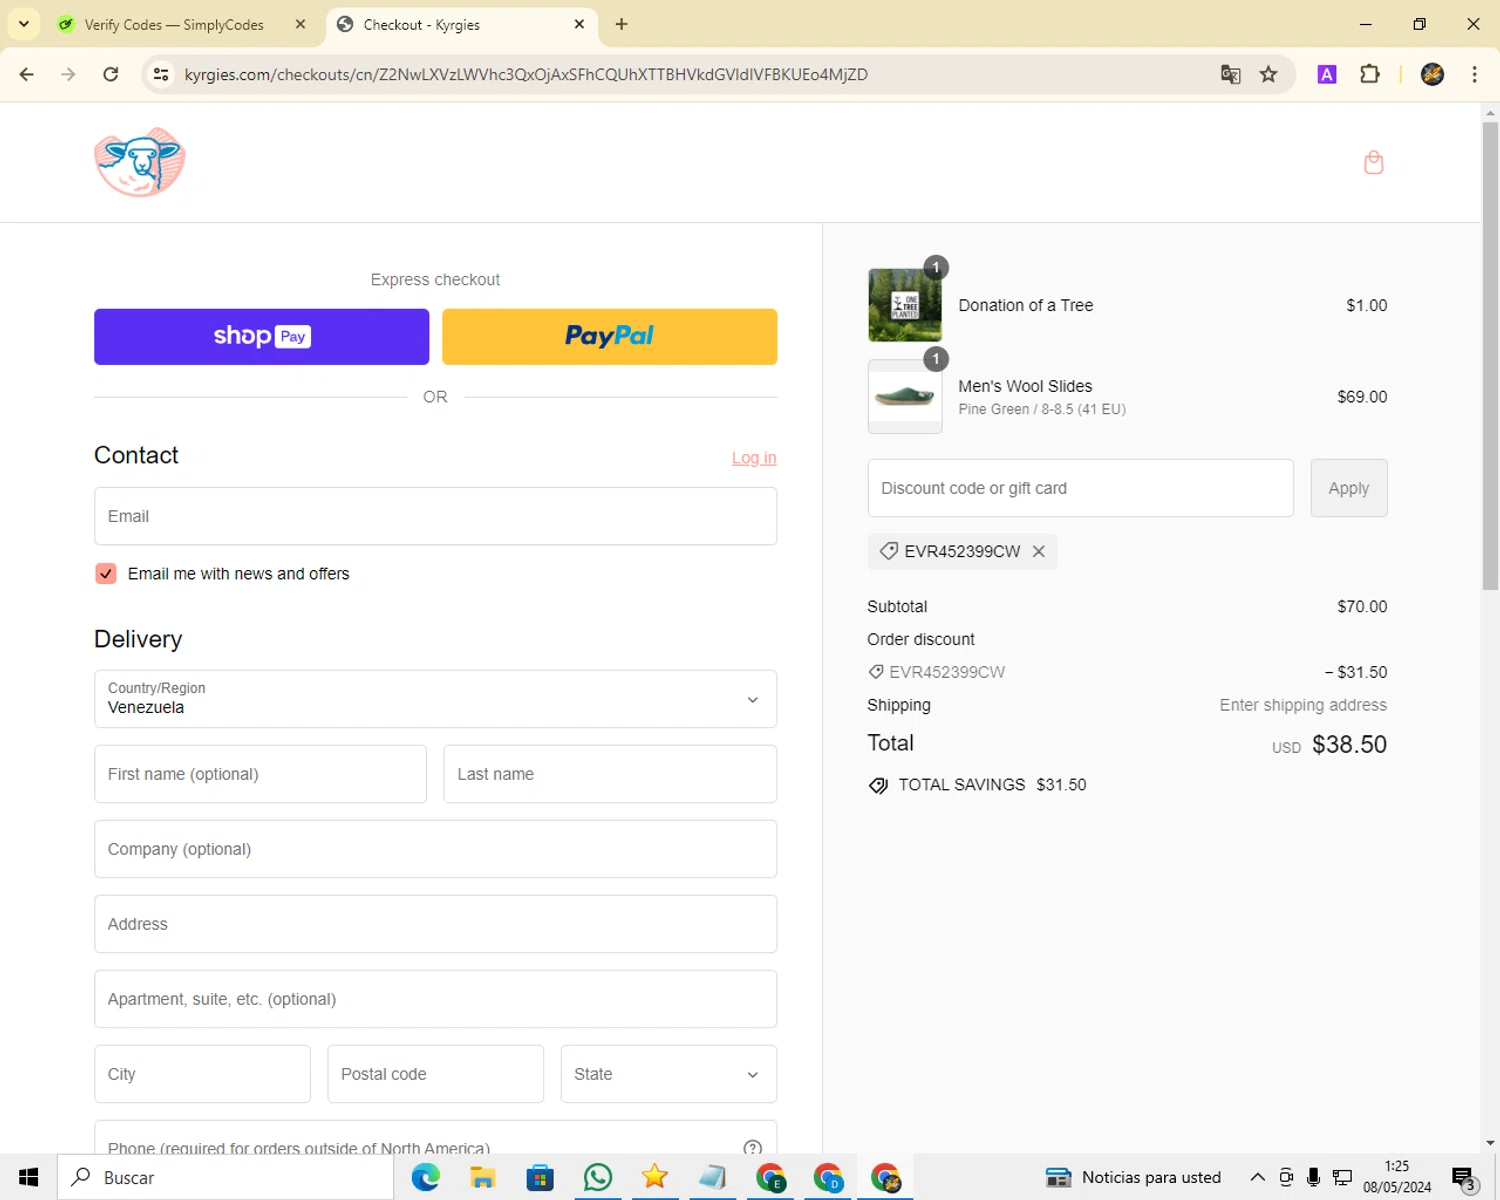Open the Chrome profile avatar

(x=1432, y=74)
